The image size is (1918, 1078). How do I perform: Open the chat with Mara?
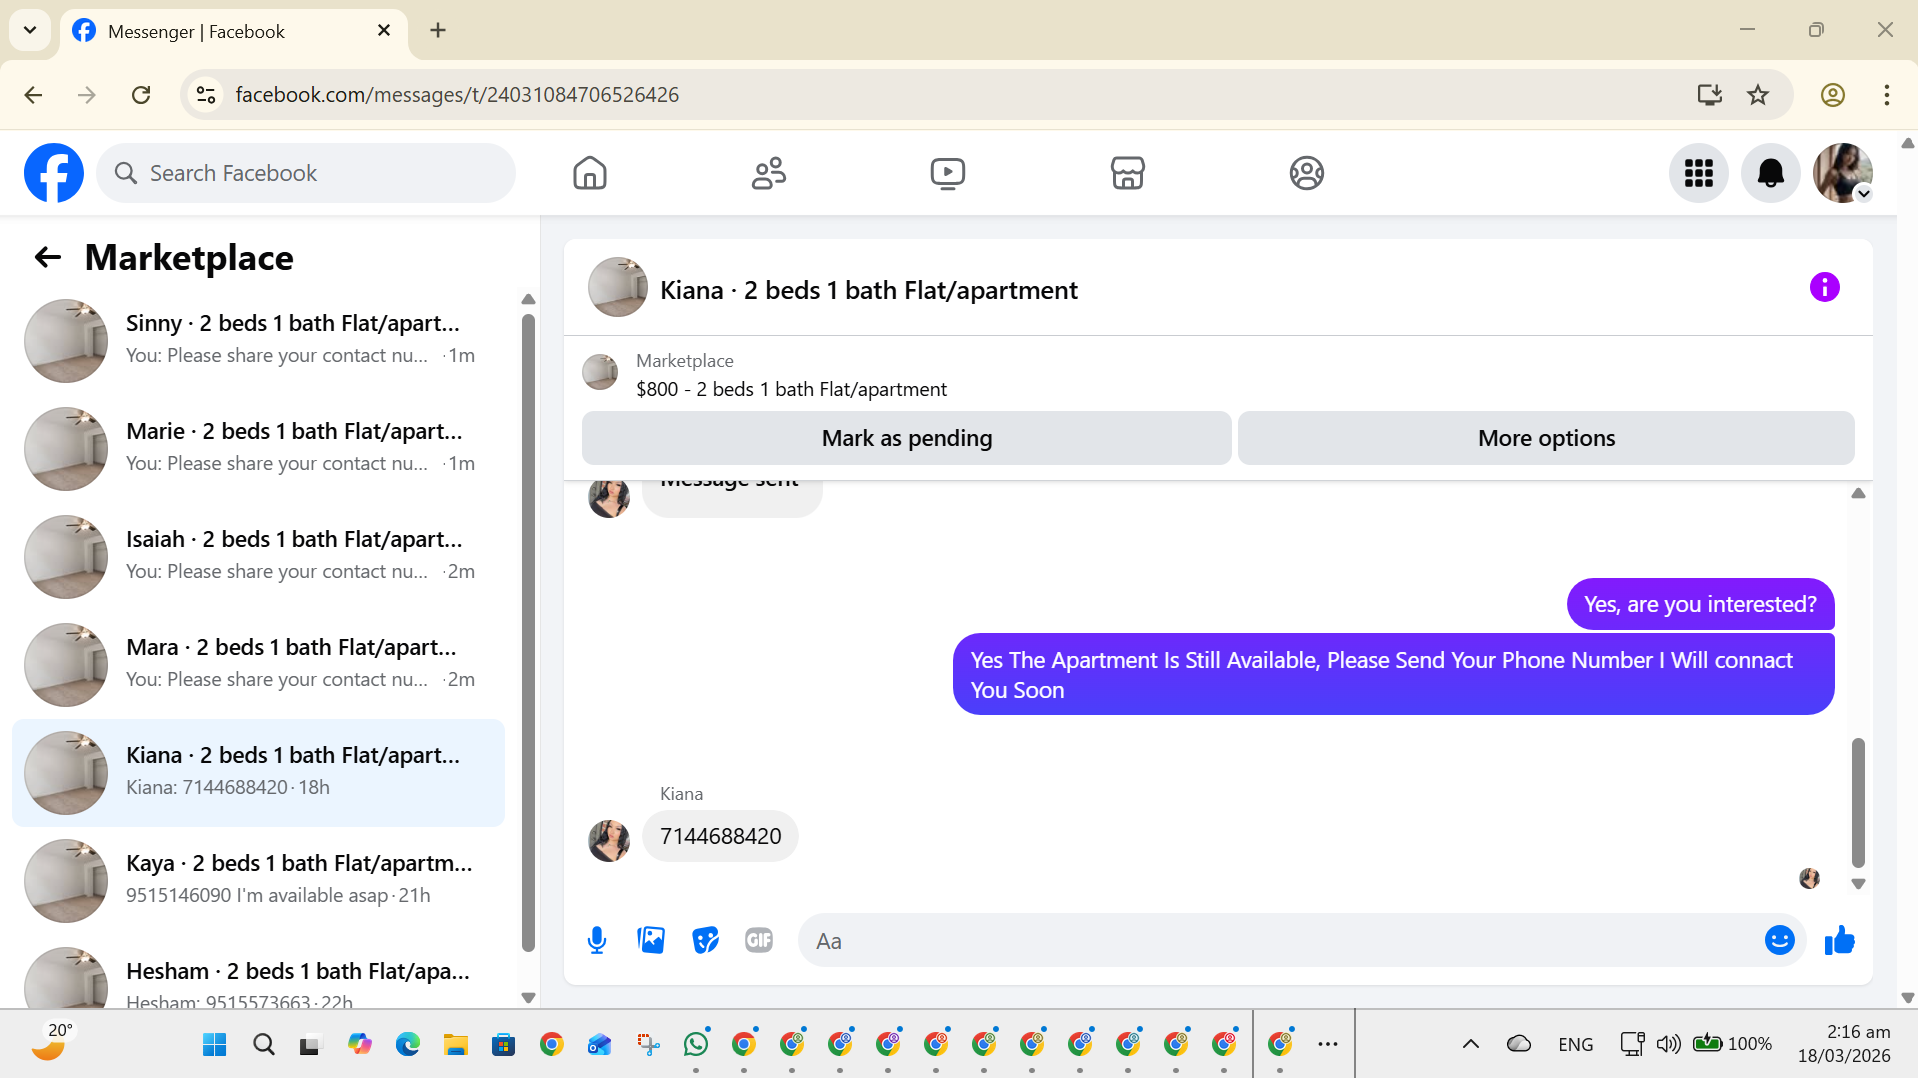point(258,664)
